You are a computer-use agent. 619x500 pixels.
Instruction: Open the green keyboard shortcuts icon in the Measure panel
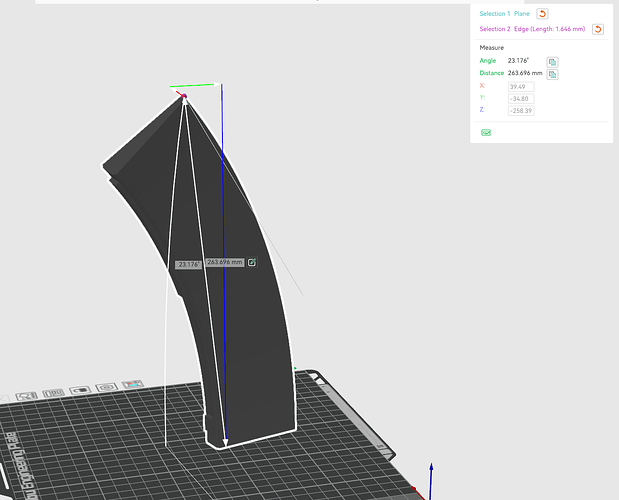[486, 133]
